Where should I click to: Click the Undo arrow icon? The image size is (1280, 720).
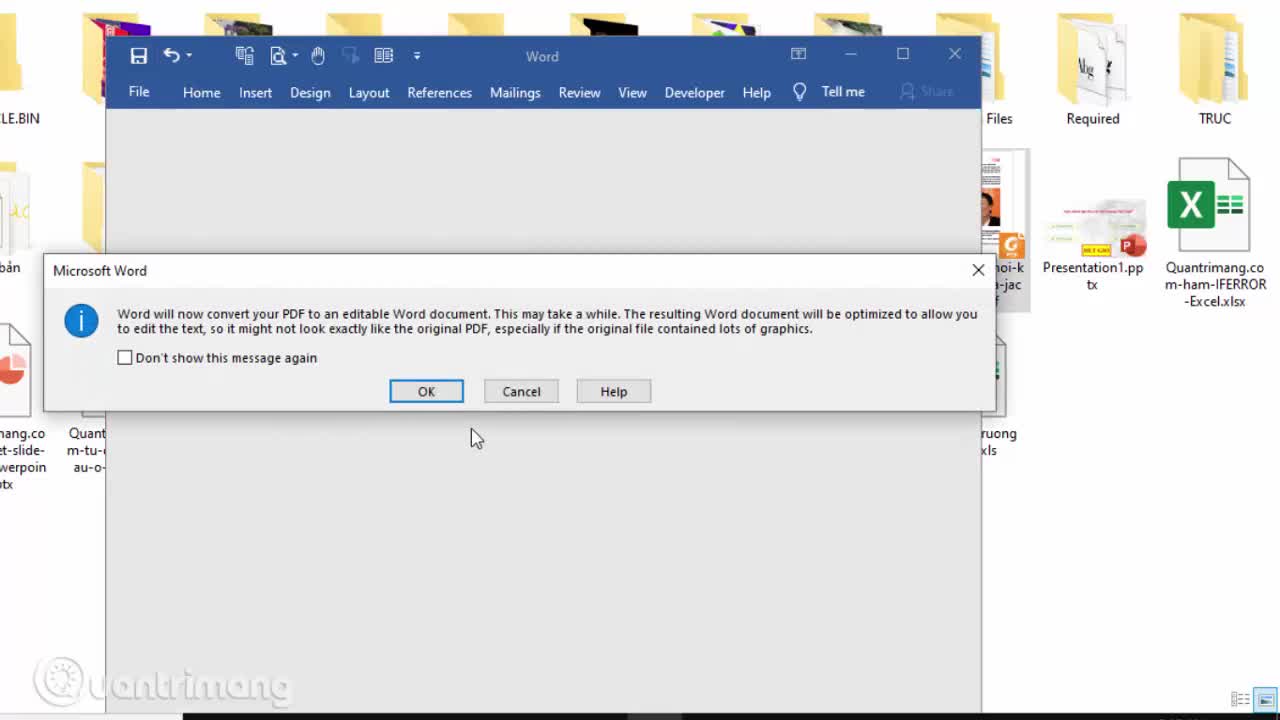pyautogui.click(x=171, y=56)
